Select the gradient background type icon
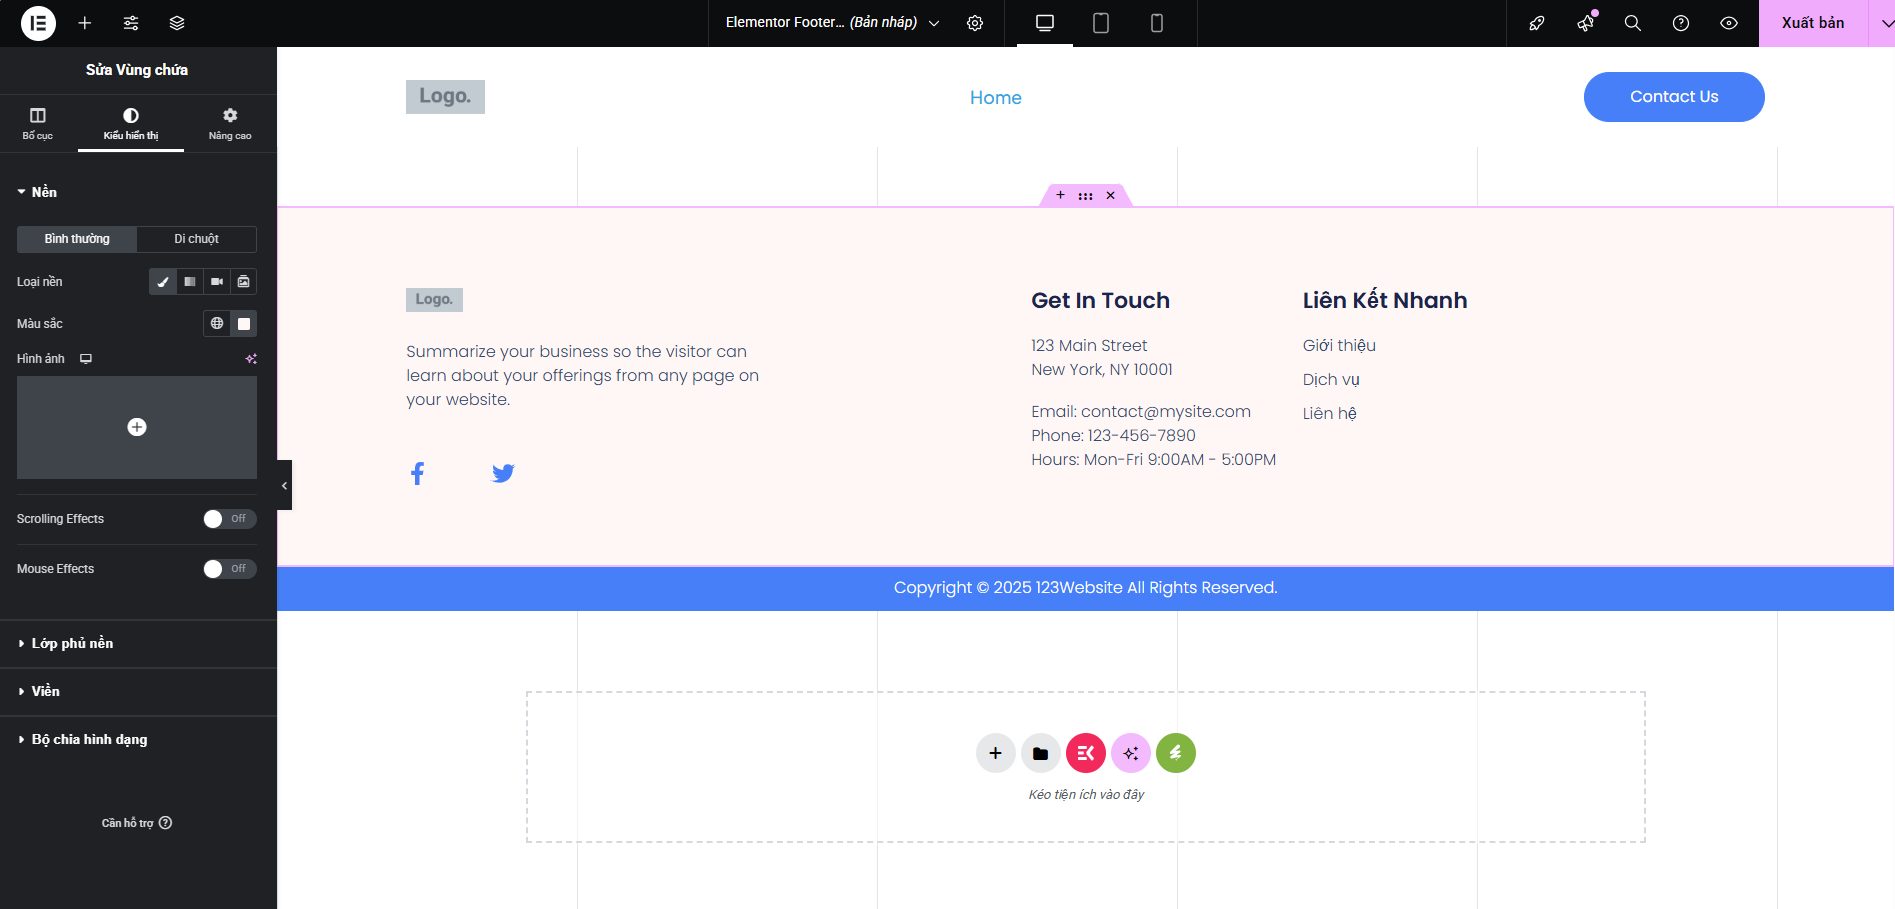The image size is (1895, 909). pos(190,282)
